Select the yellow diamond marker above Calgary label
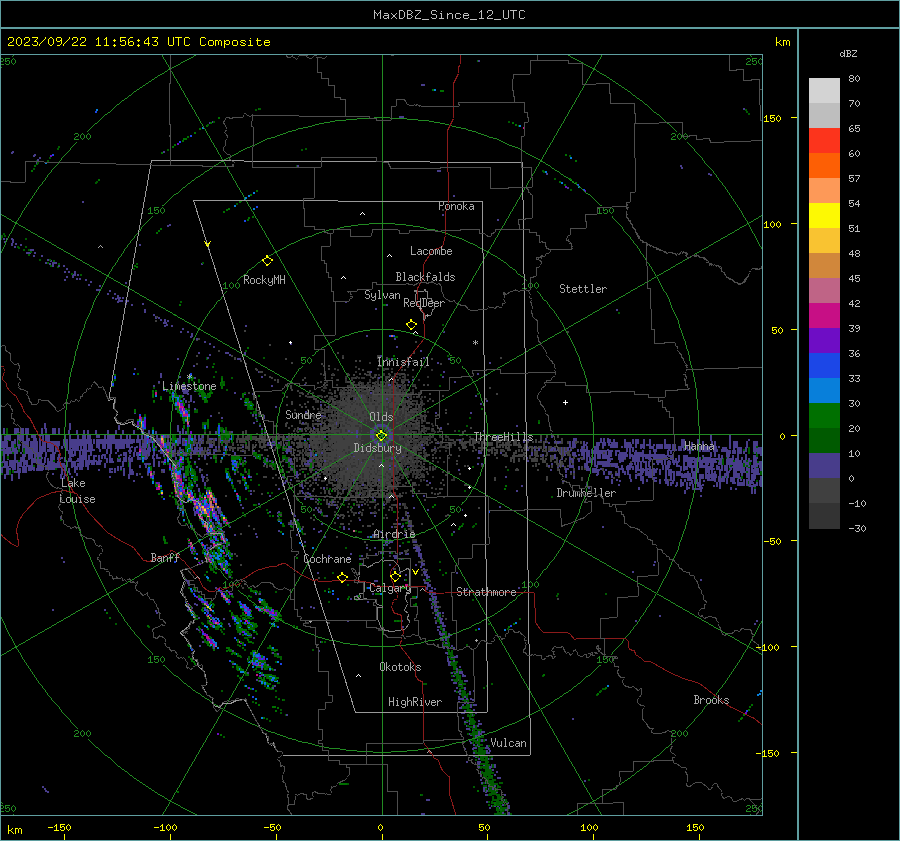 [395, 576]
